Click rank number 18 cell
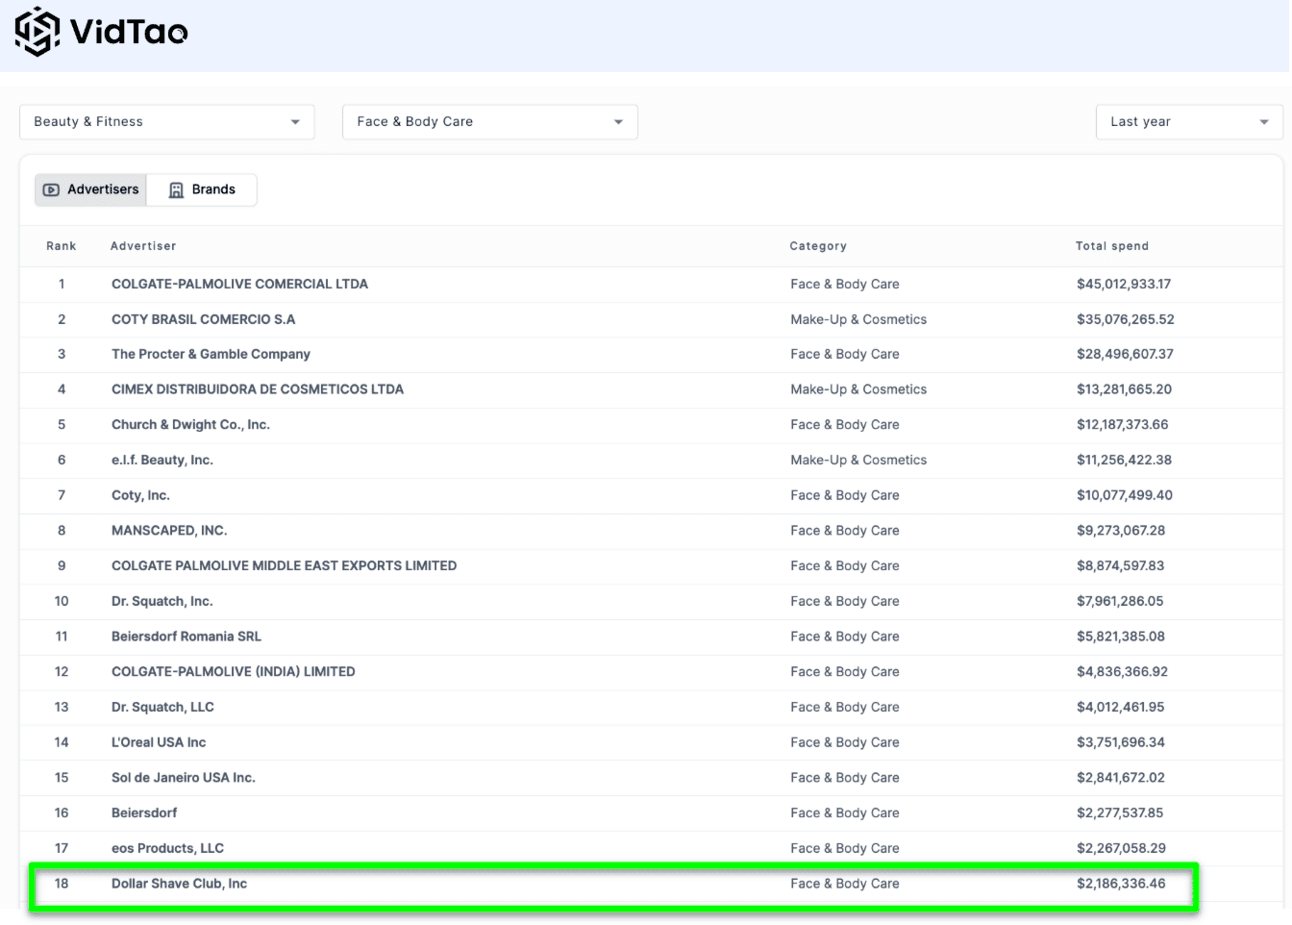Viewport: 1292px width, 925px height. [61, 884]
